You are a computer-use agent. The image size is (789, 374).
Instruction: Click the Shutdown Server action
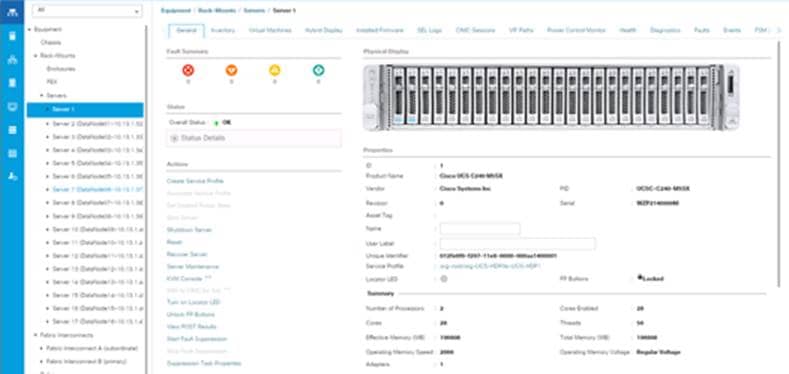point(189,230)
